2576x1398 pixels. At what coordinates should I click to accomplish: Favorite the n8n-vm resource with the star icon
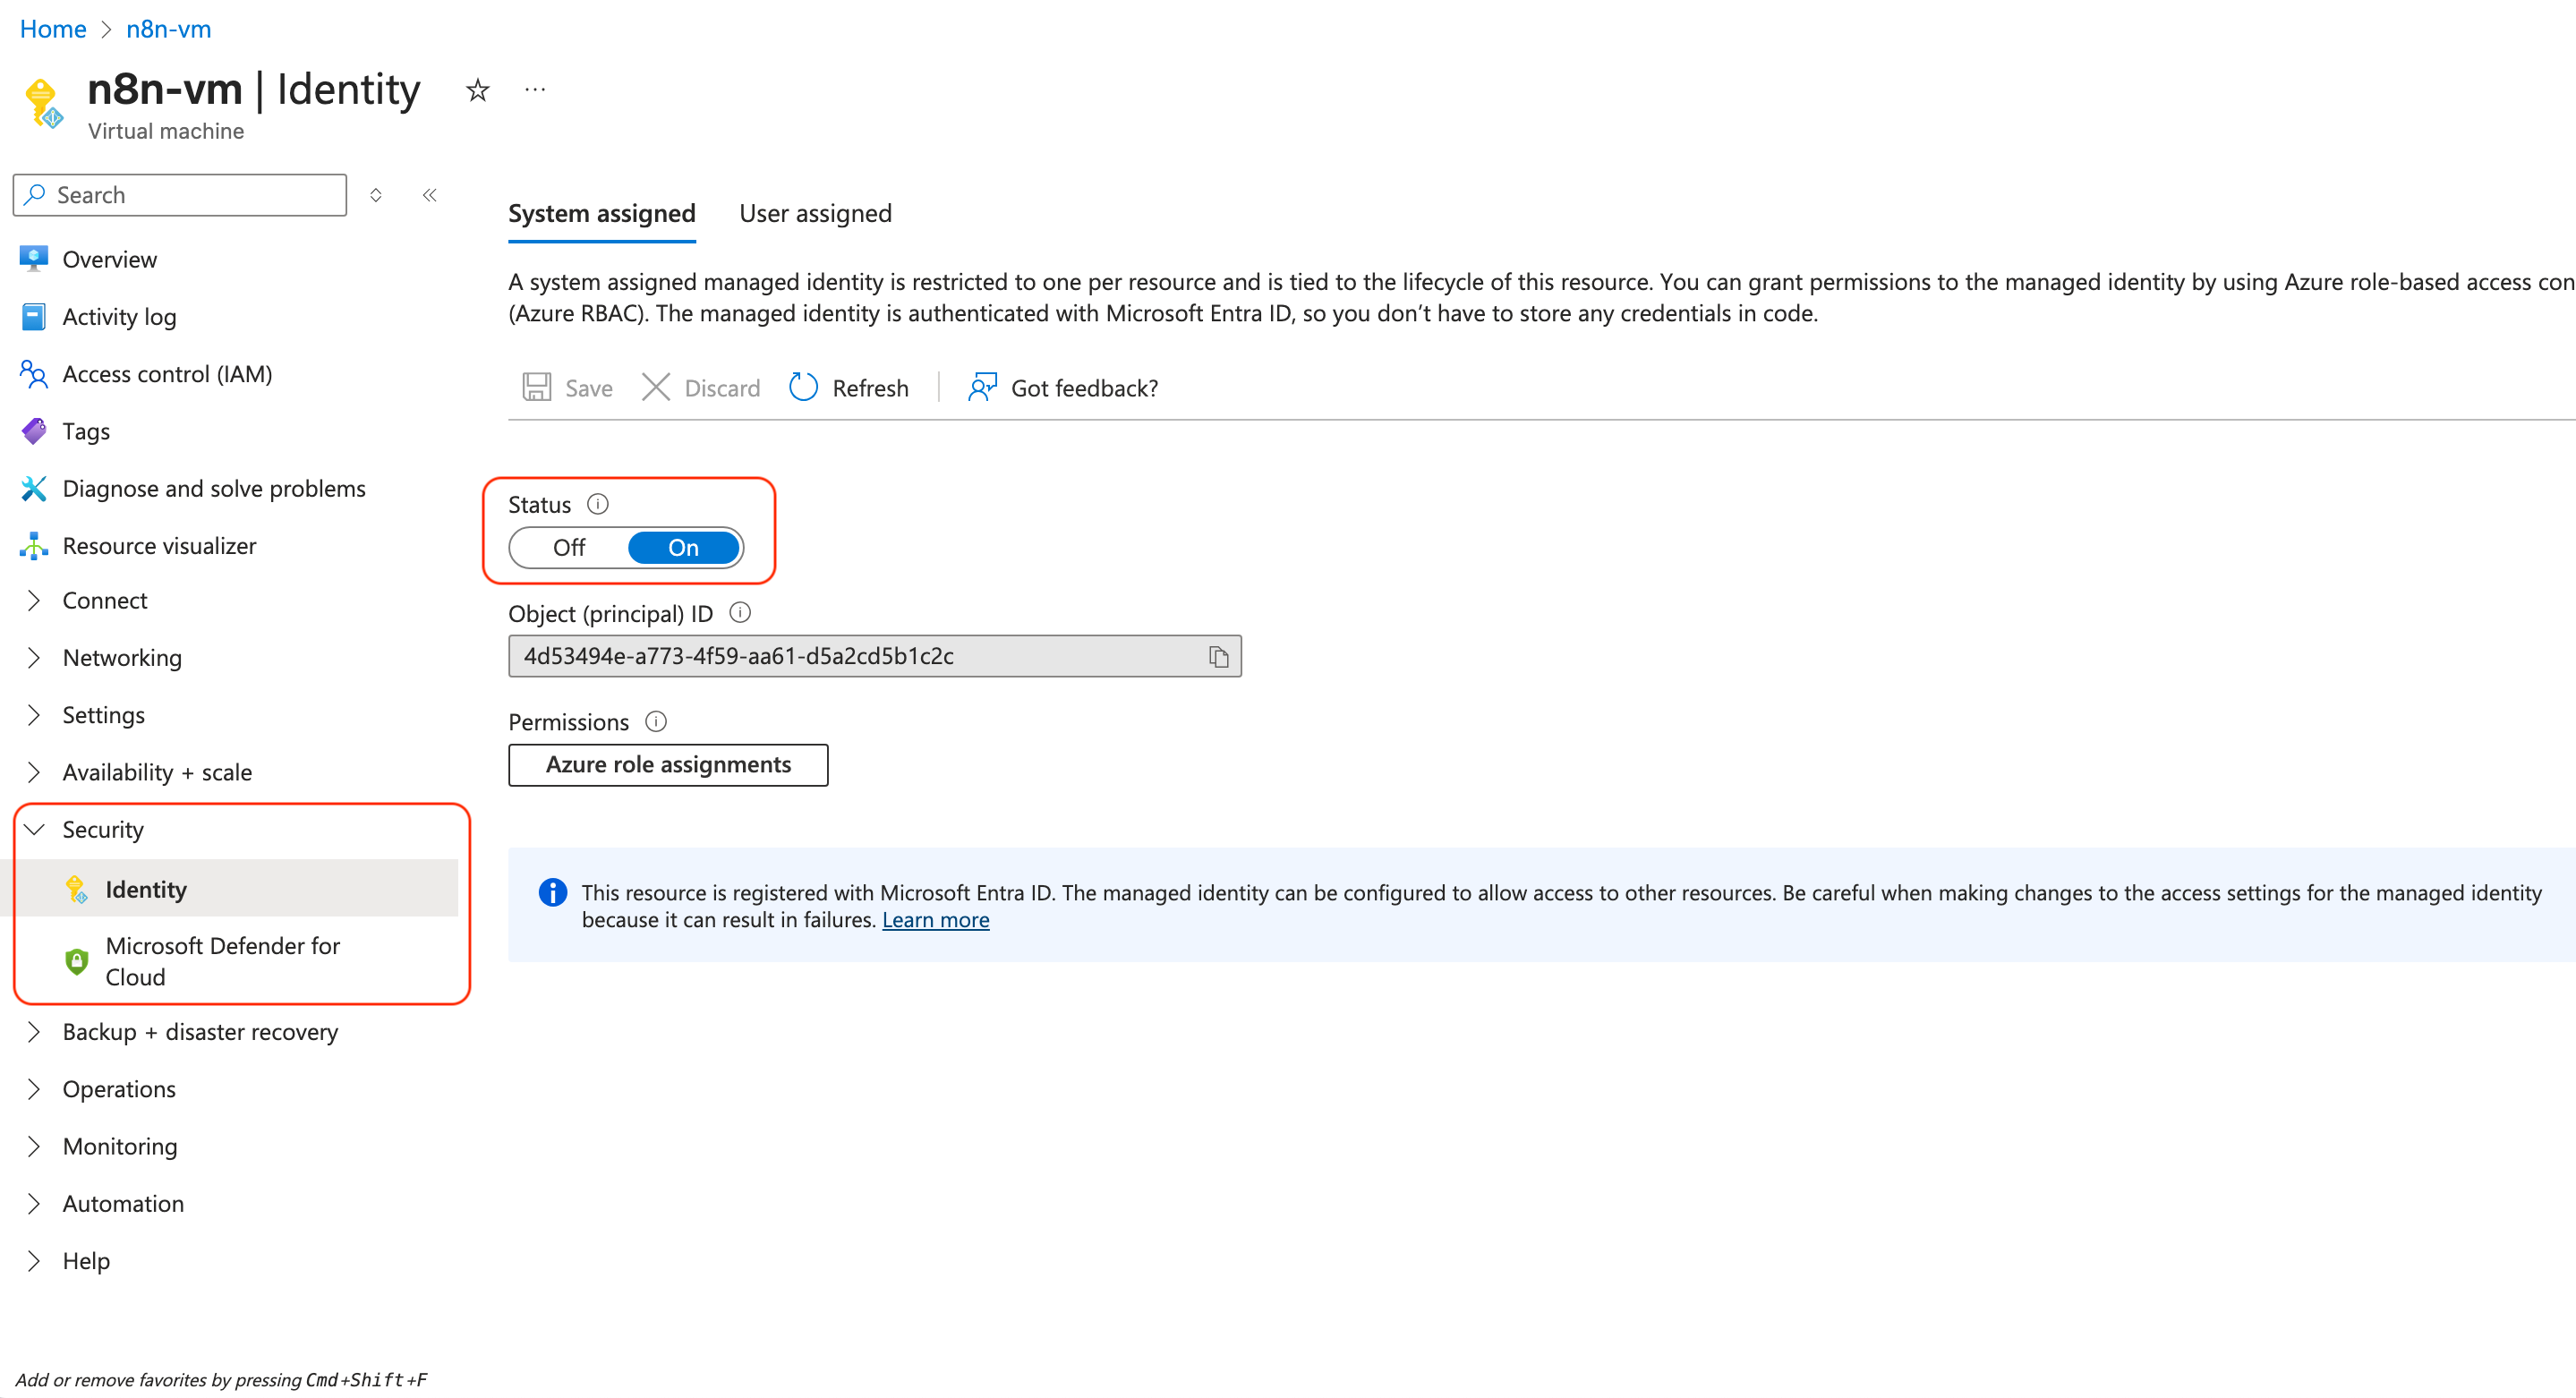tap(478, 91)
